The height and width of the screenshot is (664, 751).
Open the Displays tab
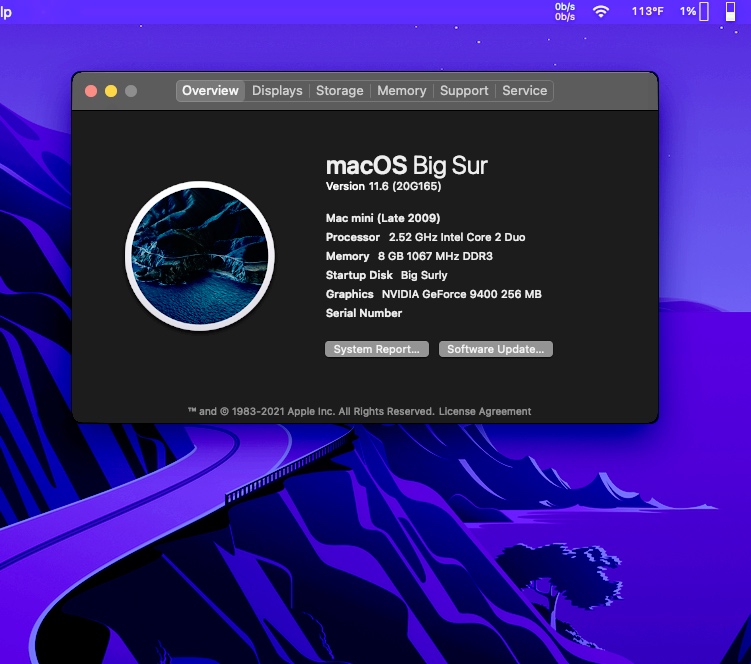coord(277,91)
